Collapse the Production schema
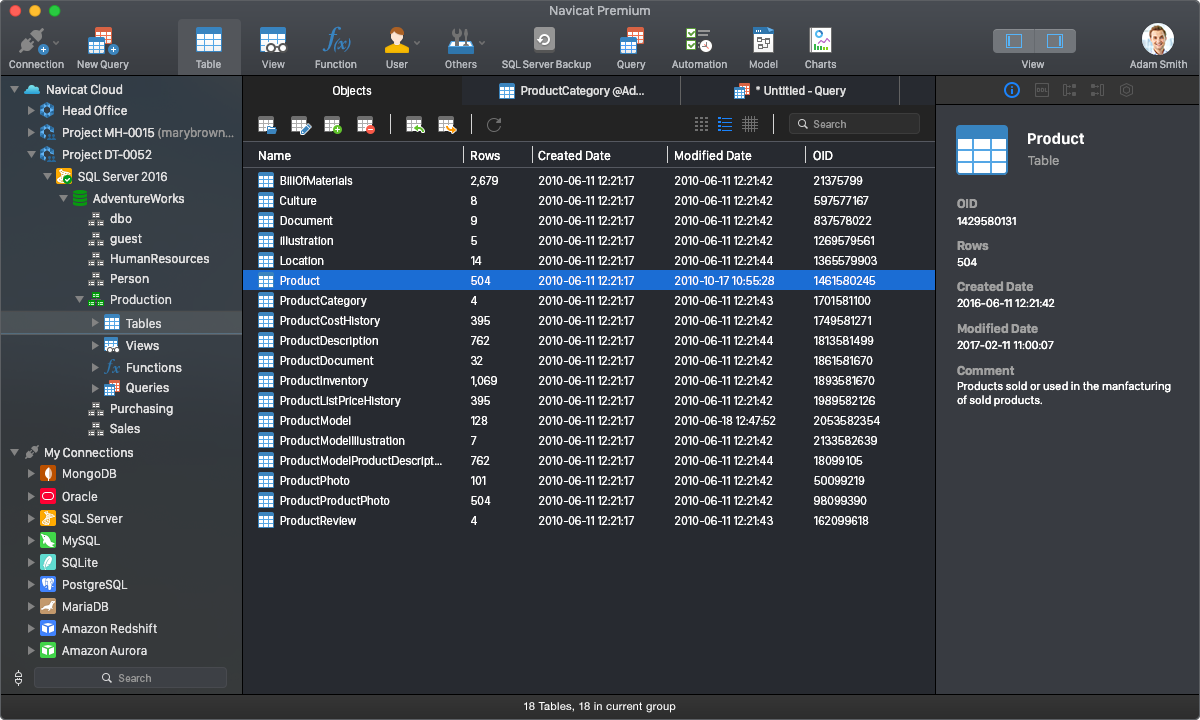This screenshot has height=720, width=1200. 79,299
